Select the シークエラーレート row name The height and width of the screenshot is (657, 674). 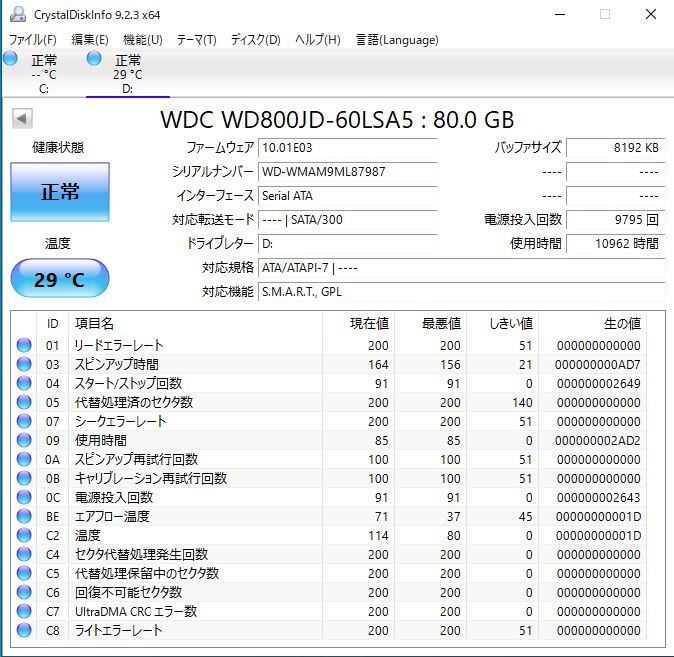(x=120, y=421)
